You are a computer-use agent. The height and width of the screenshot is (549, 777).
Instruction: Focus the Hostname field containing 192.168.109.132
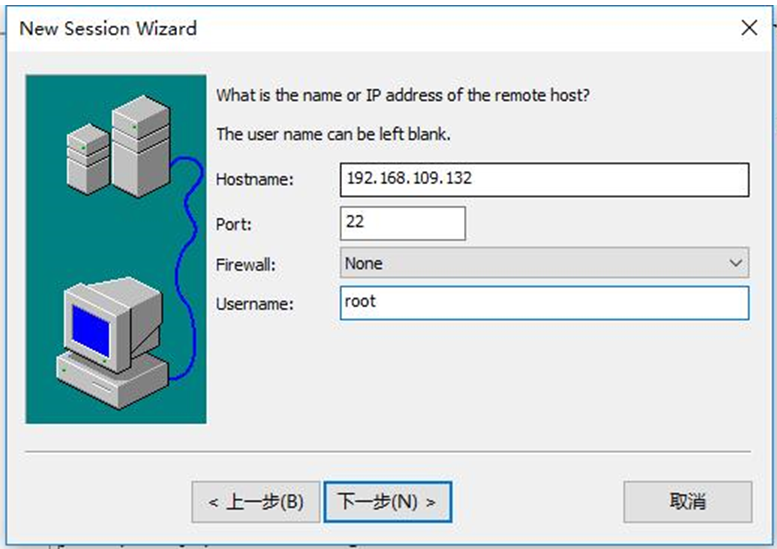(545, 179)
